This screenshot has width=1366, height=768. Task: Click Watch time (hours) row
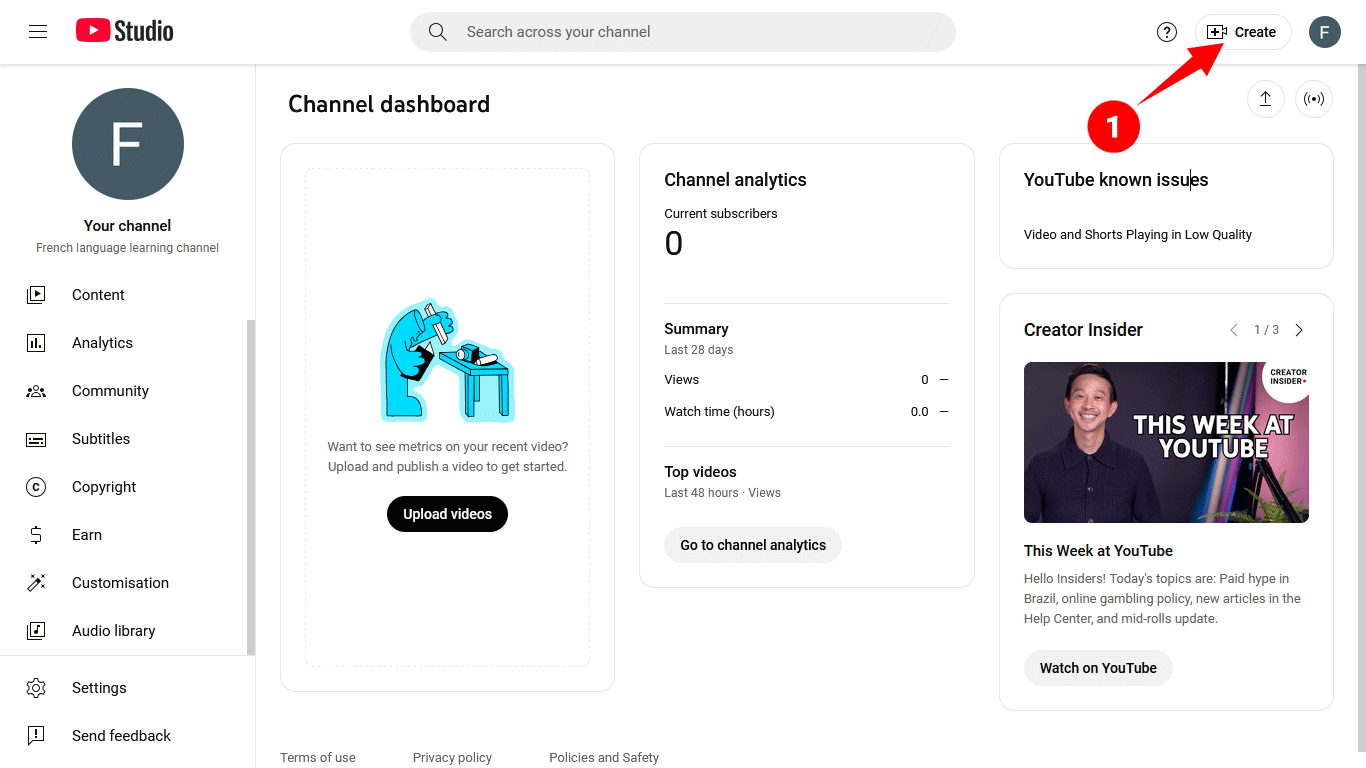tap(807, 412)
